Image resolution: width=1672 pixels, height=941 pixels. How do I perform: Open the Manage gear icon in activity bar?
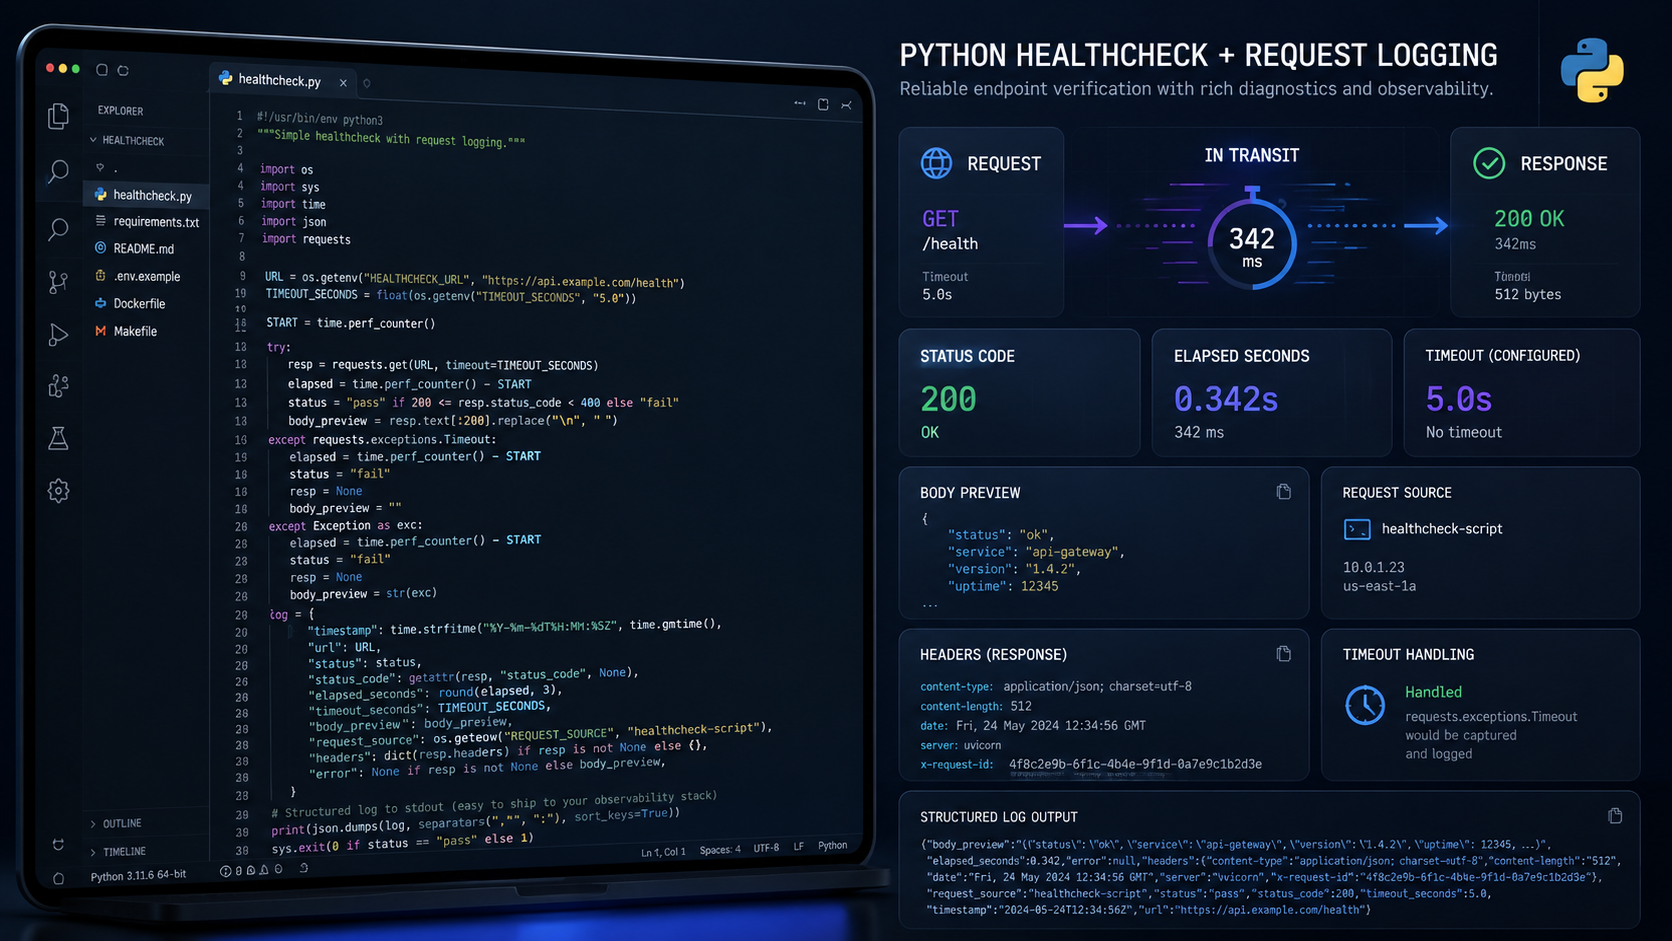tap(58, 490)
